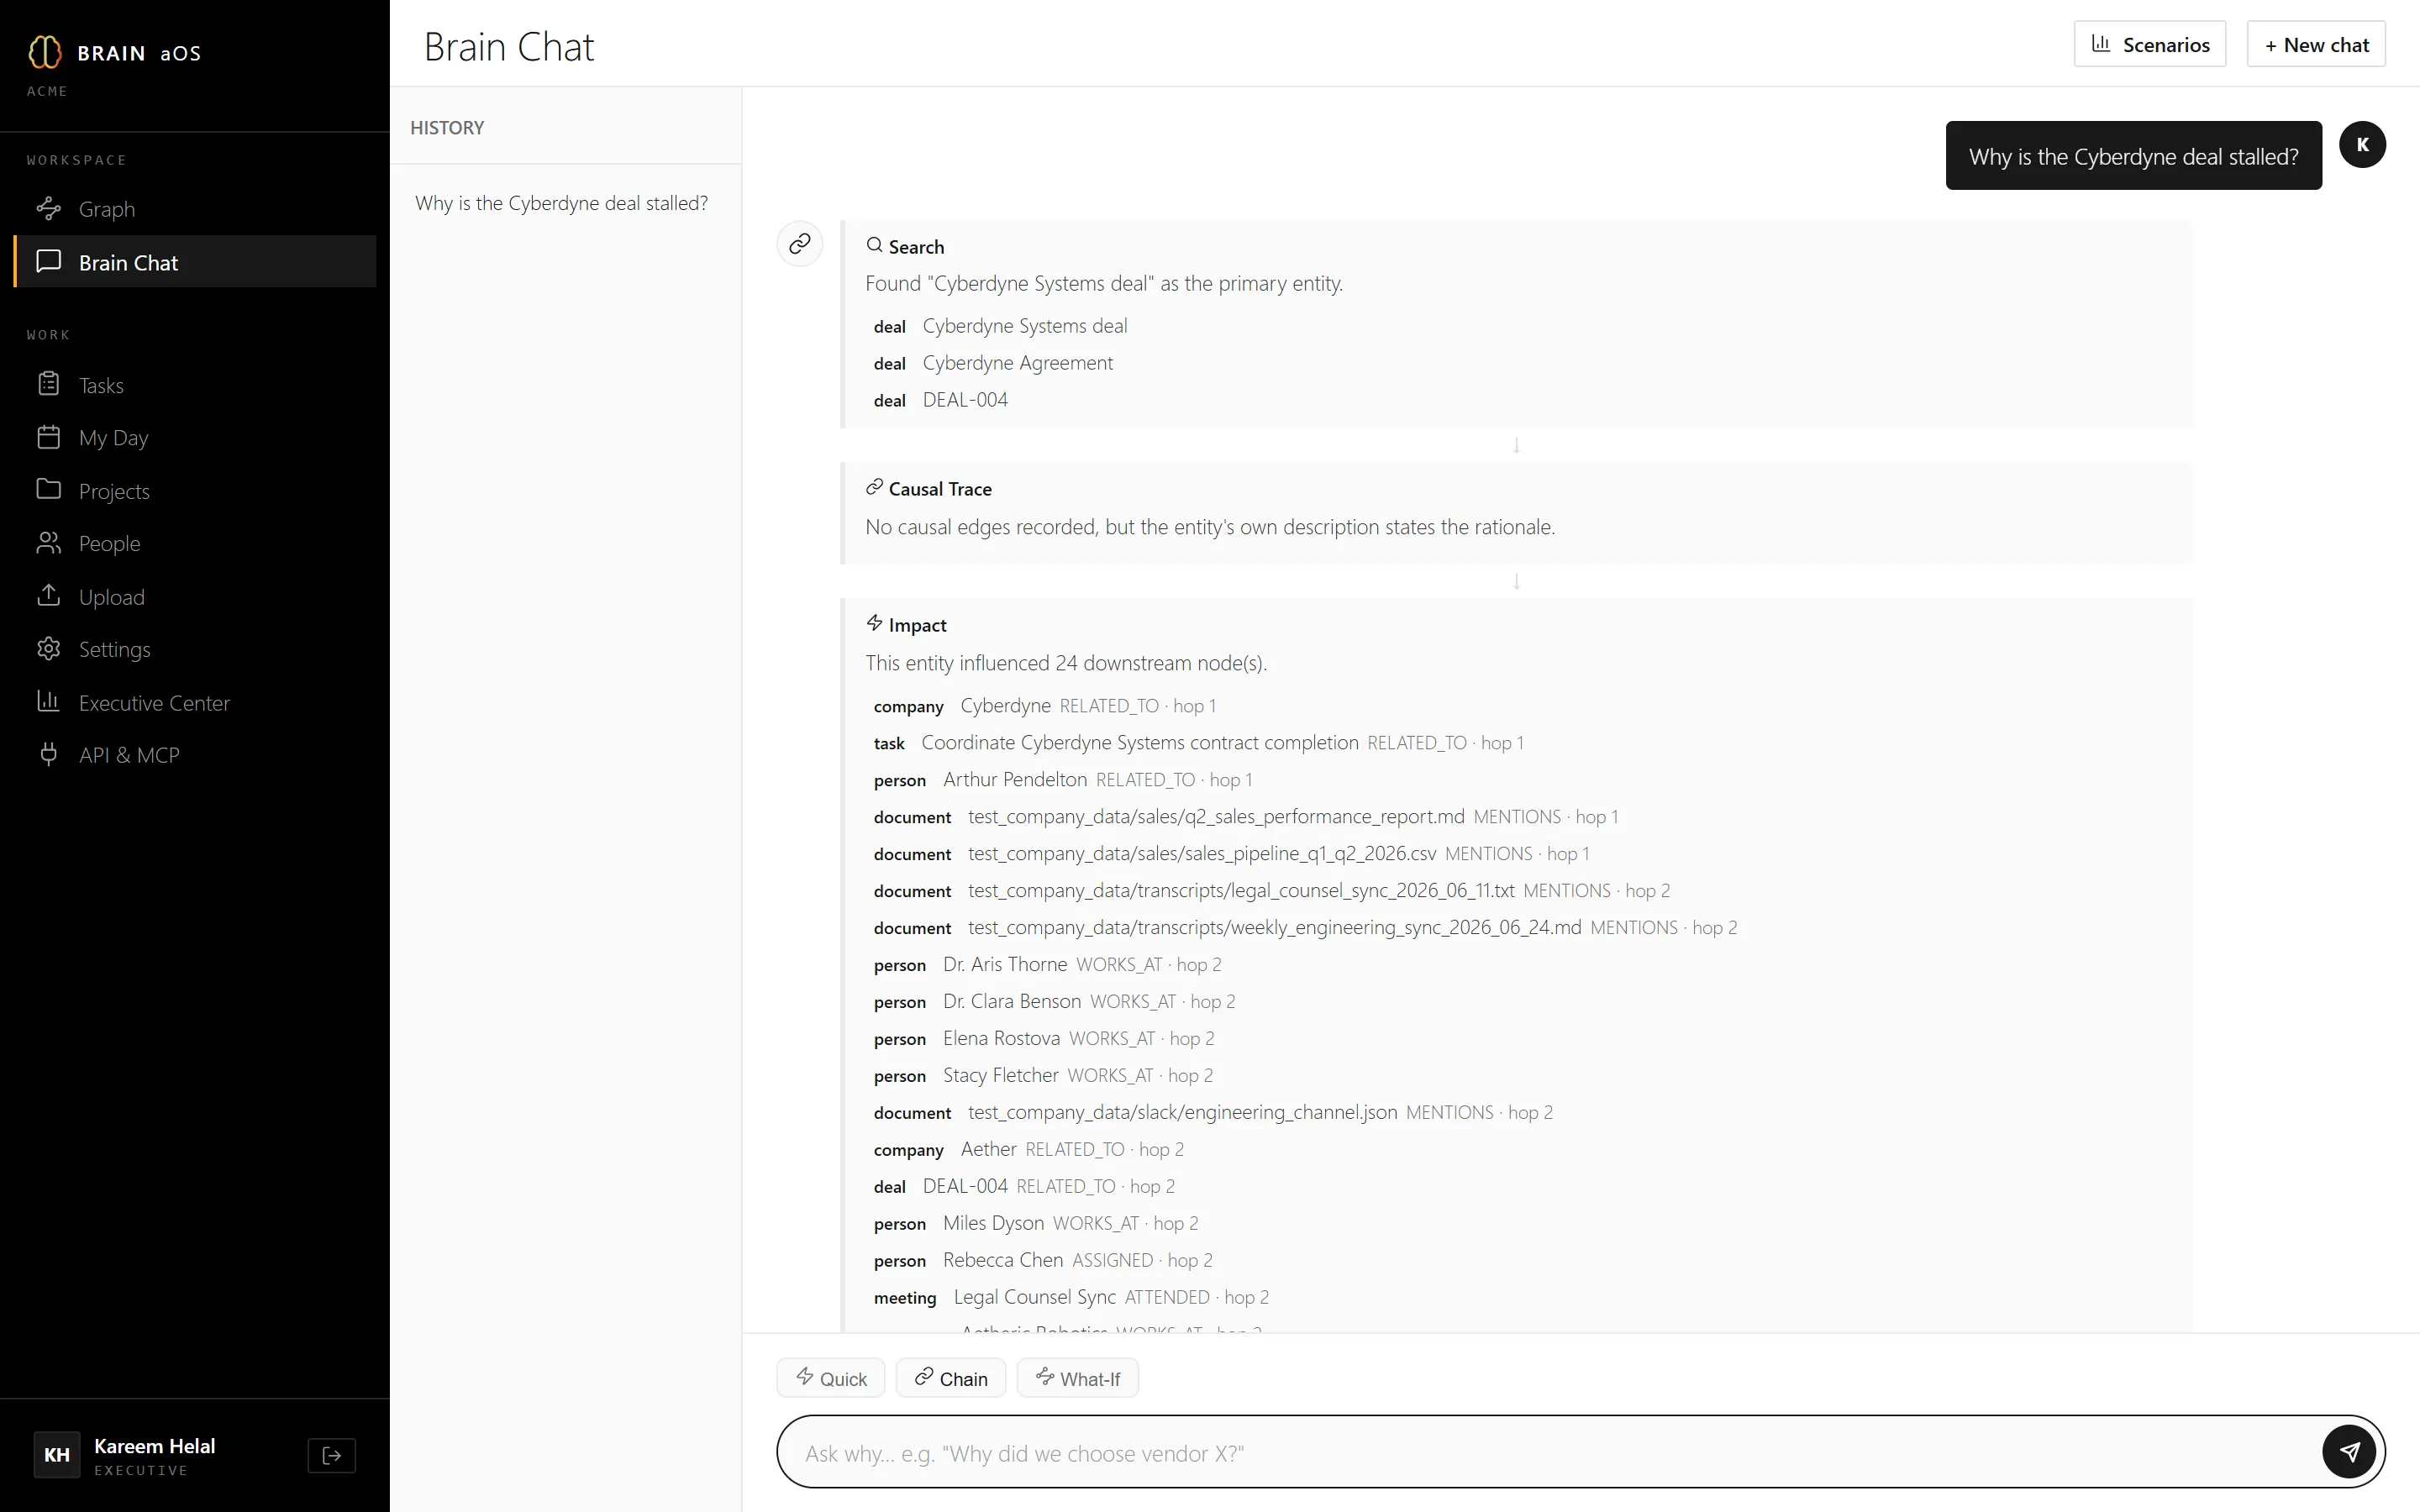
Task: Click the send message arrow icon
Action: [2349, 1452]
